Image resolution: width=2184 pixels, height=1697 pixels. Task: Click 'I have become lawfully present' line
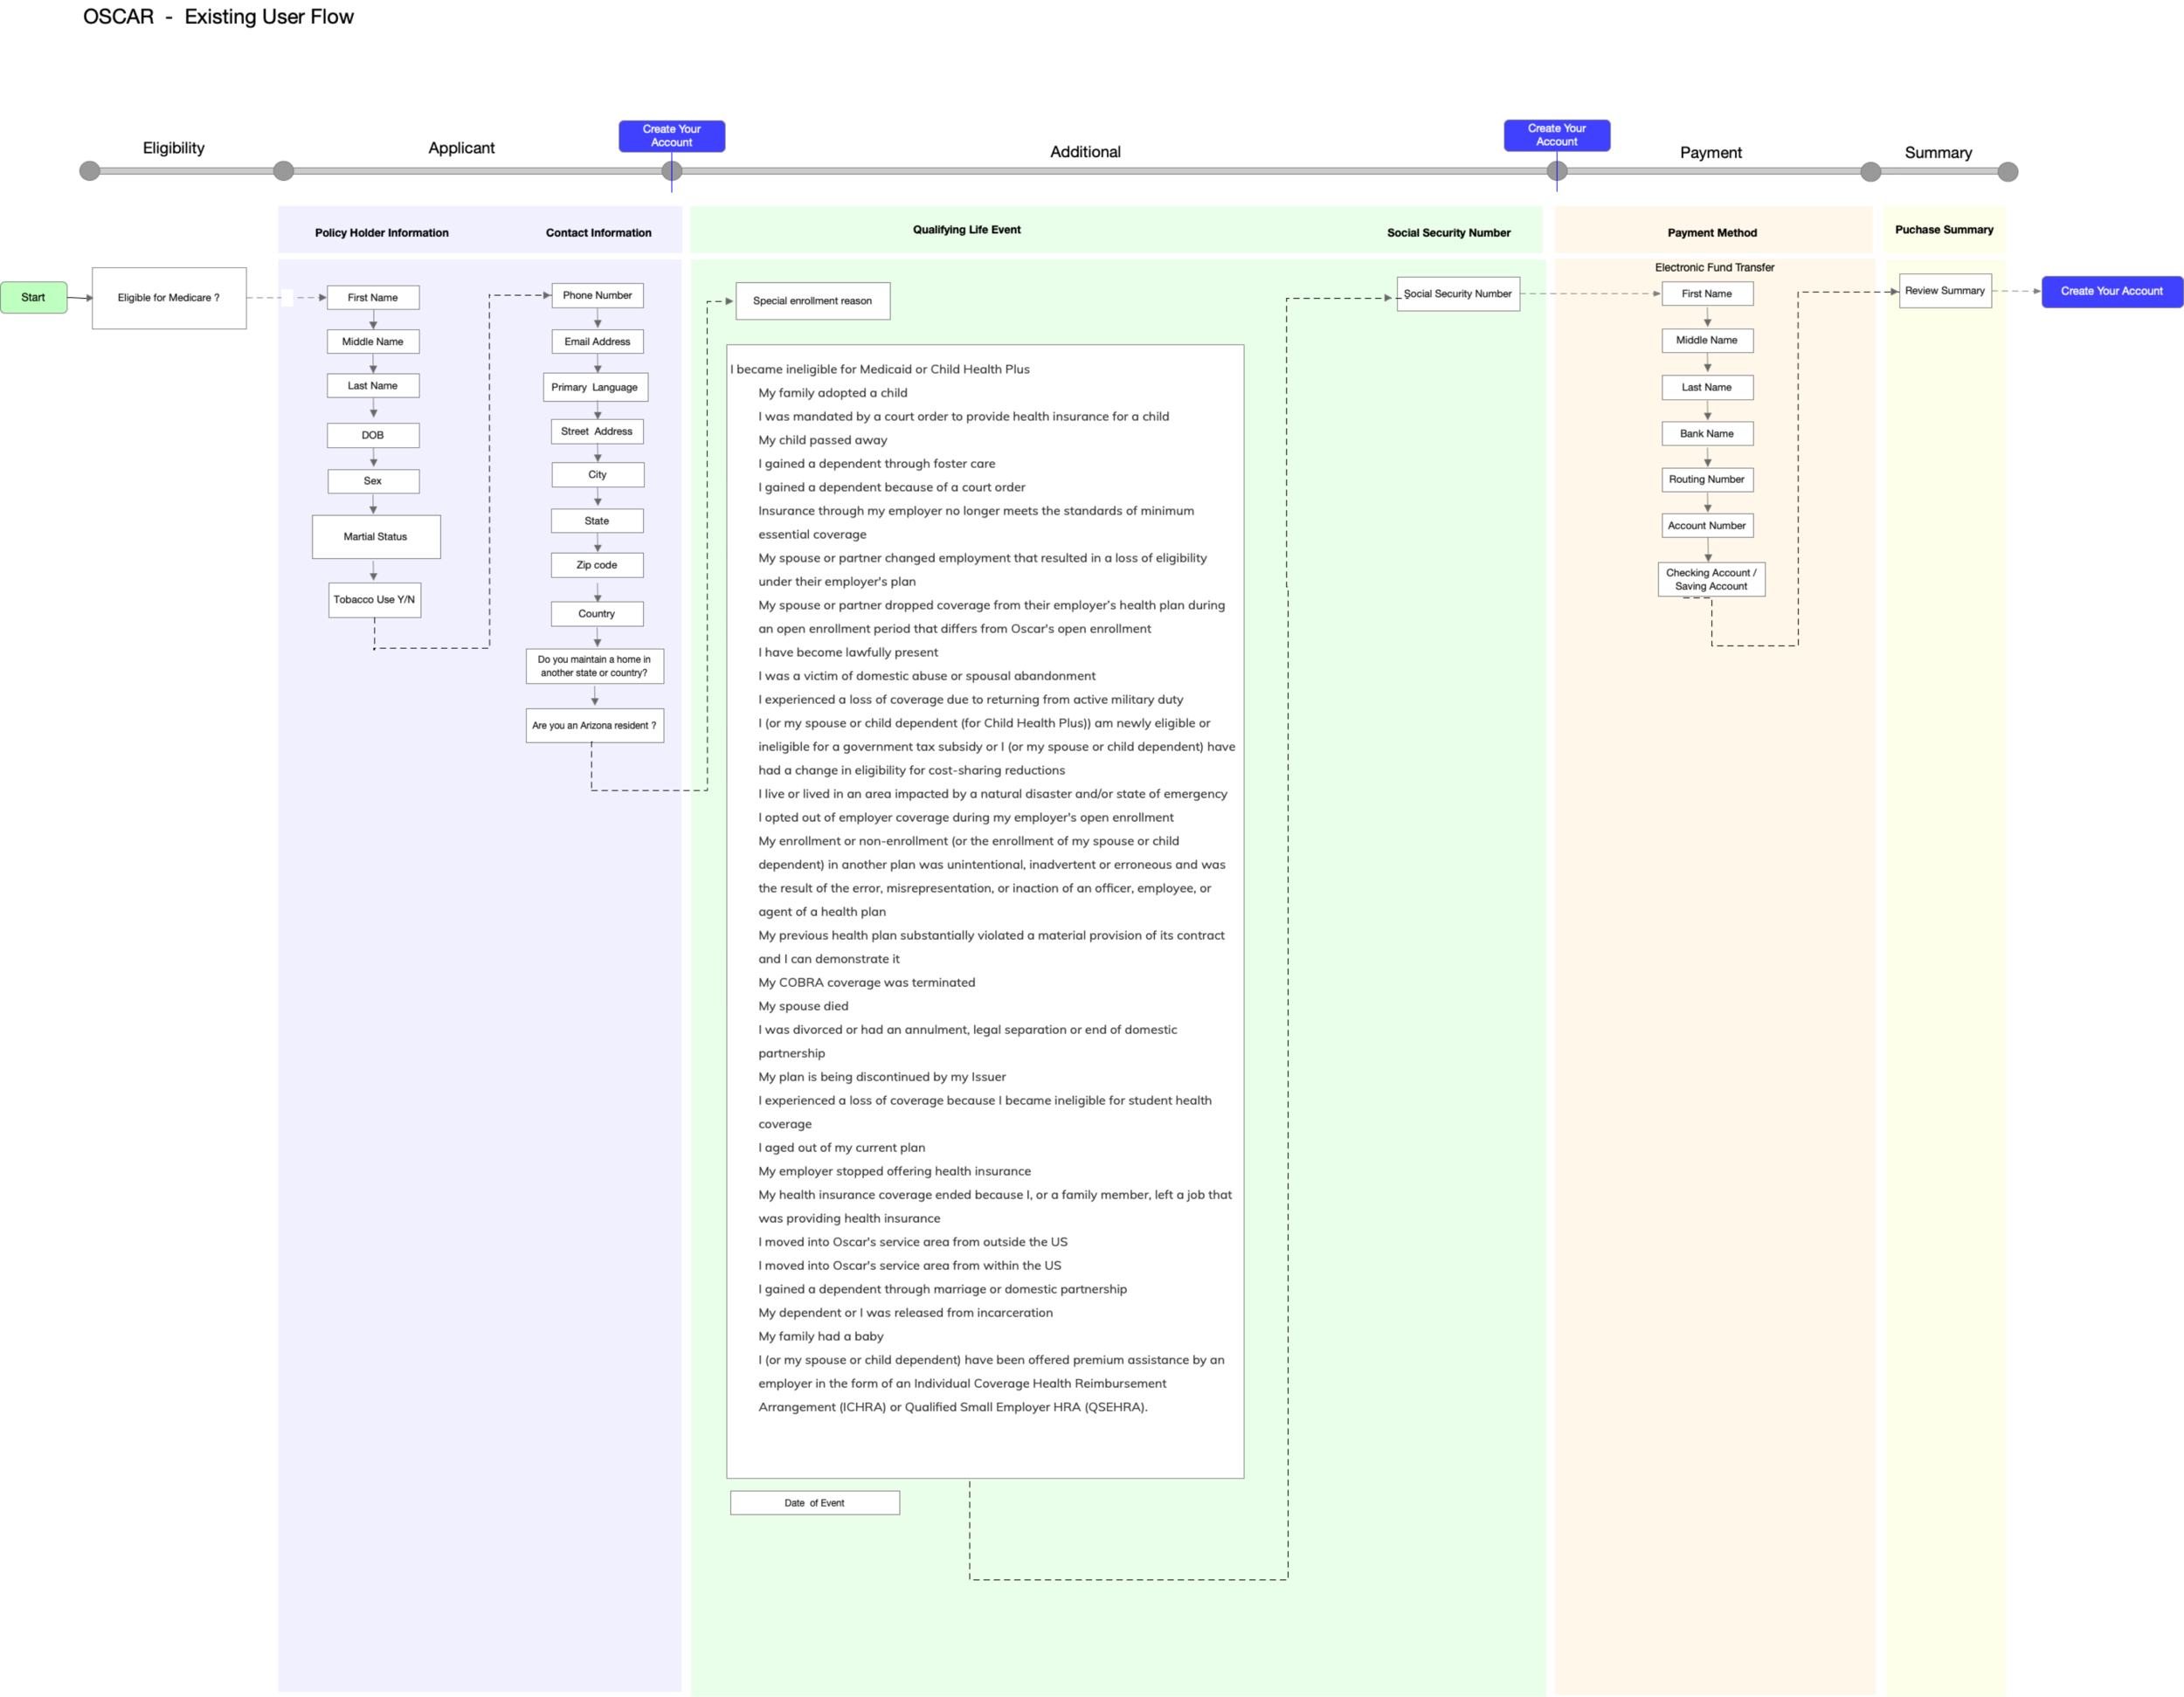[x=848, y=653]
